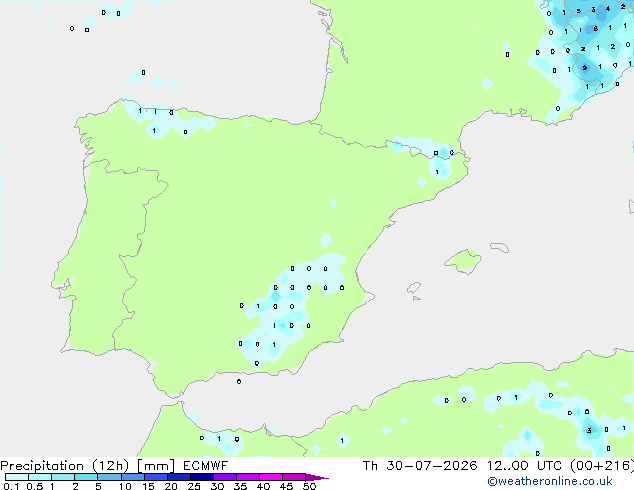Screen dimensions: 634x490
Task: Select the 0.5–1 mm legend swatch
Action: (40, 477)
